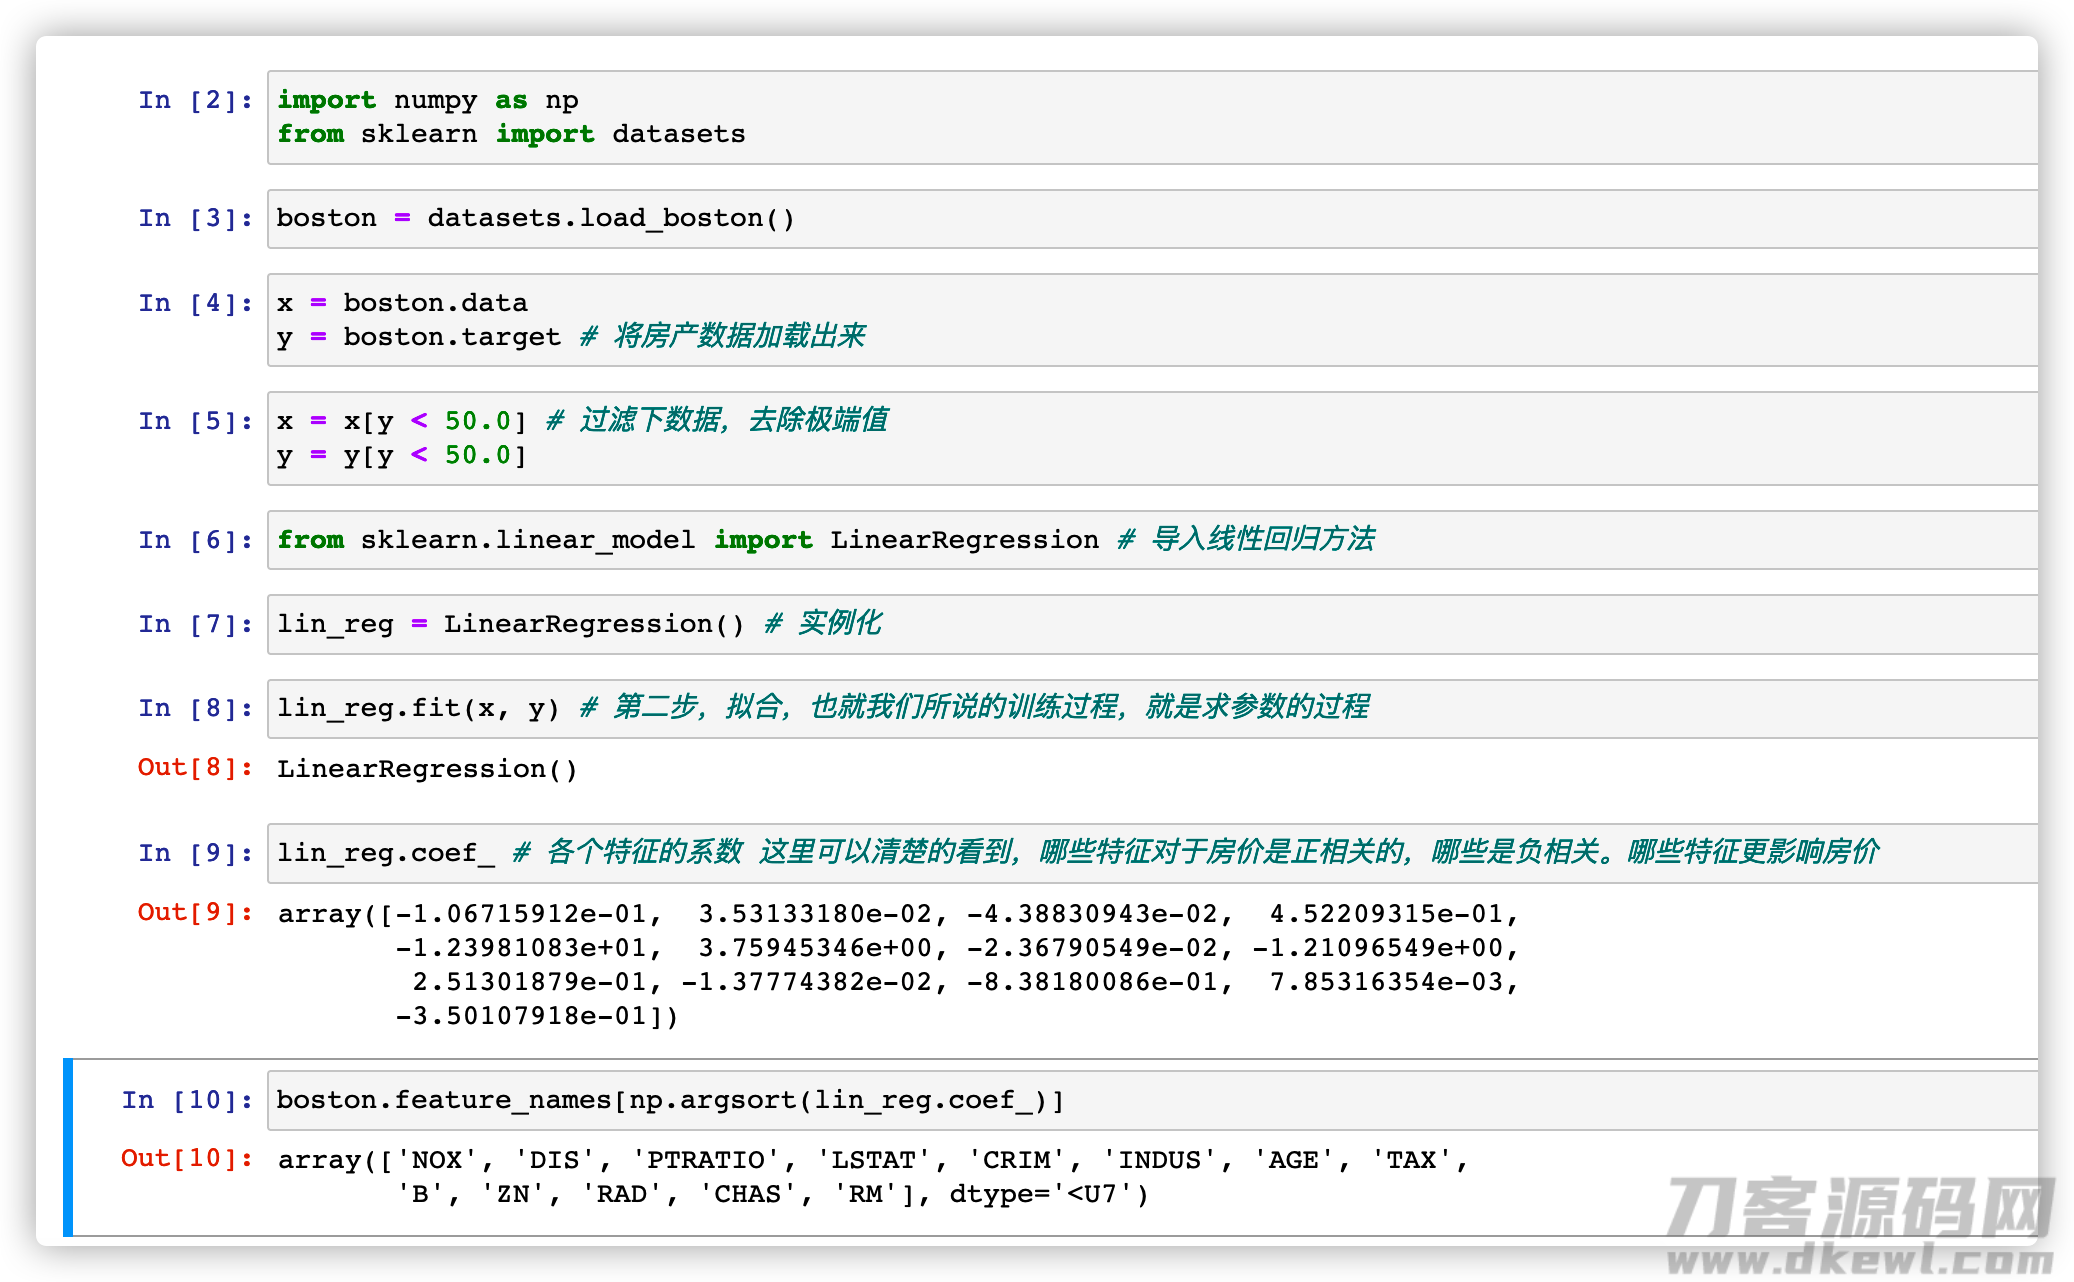Click the blue selected-cell indicator bar
The width and height of the screenshot is (2074, 1282).
68,1147
